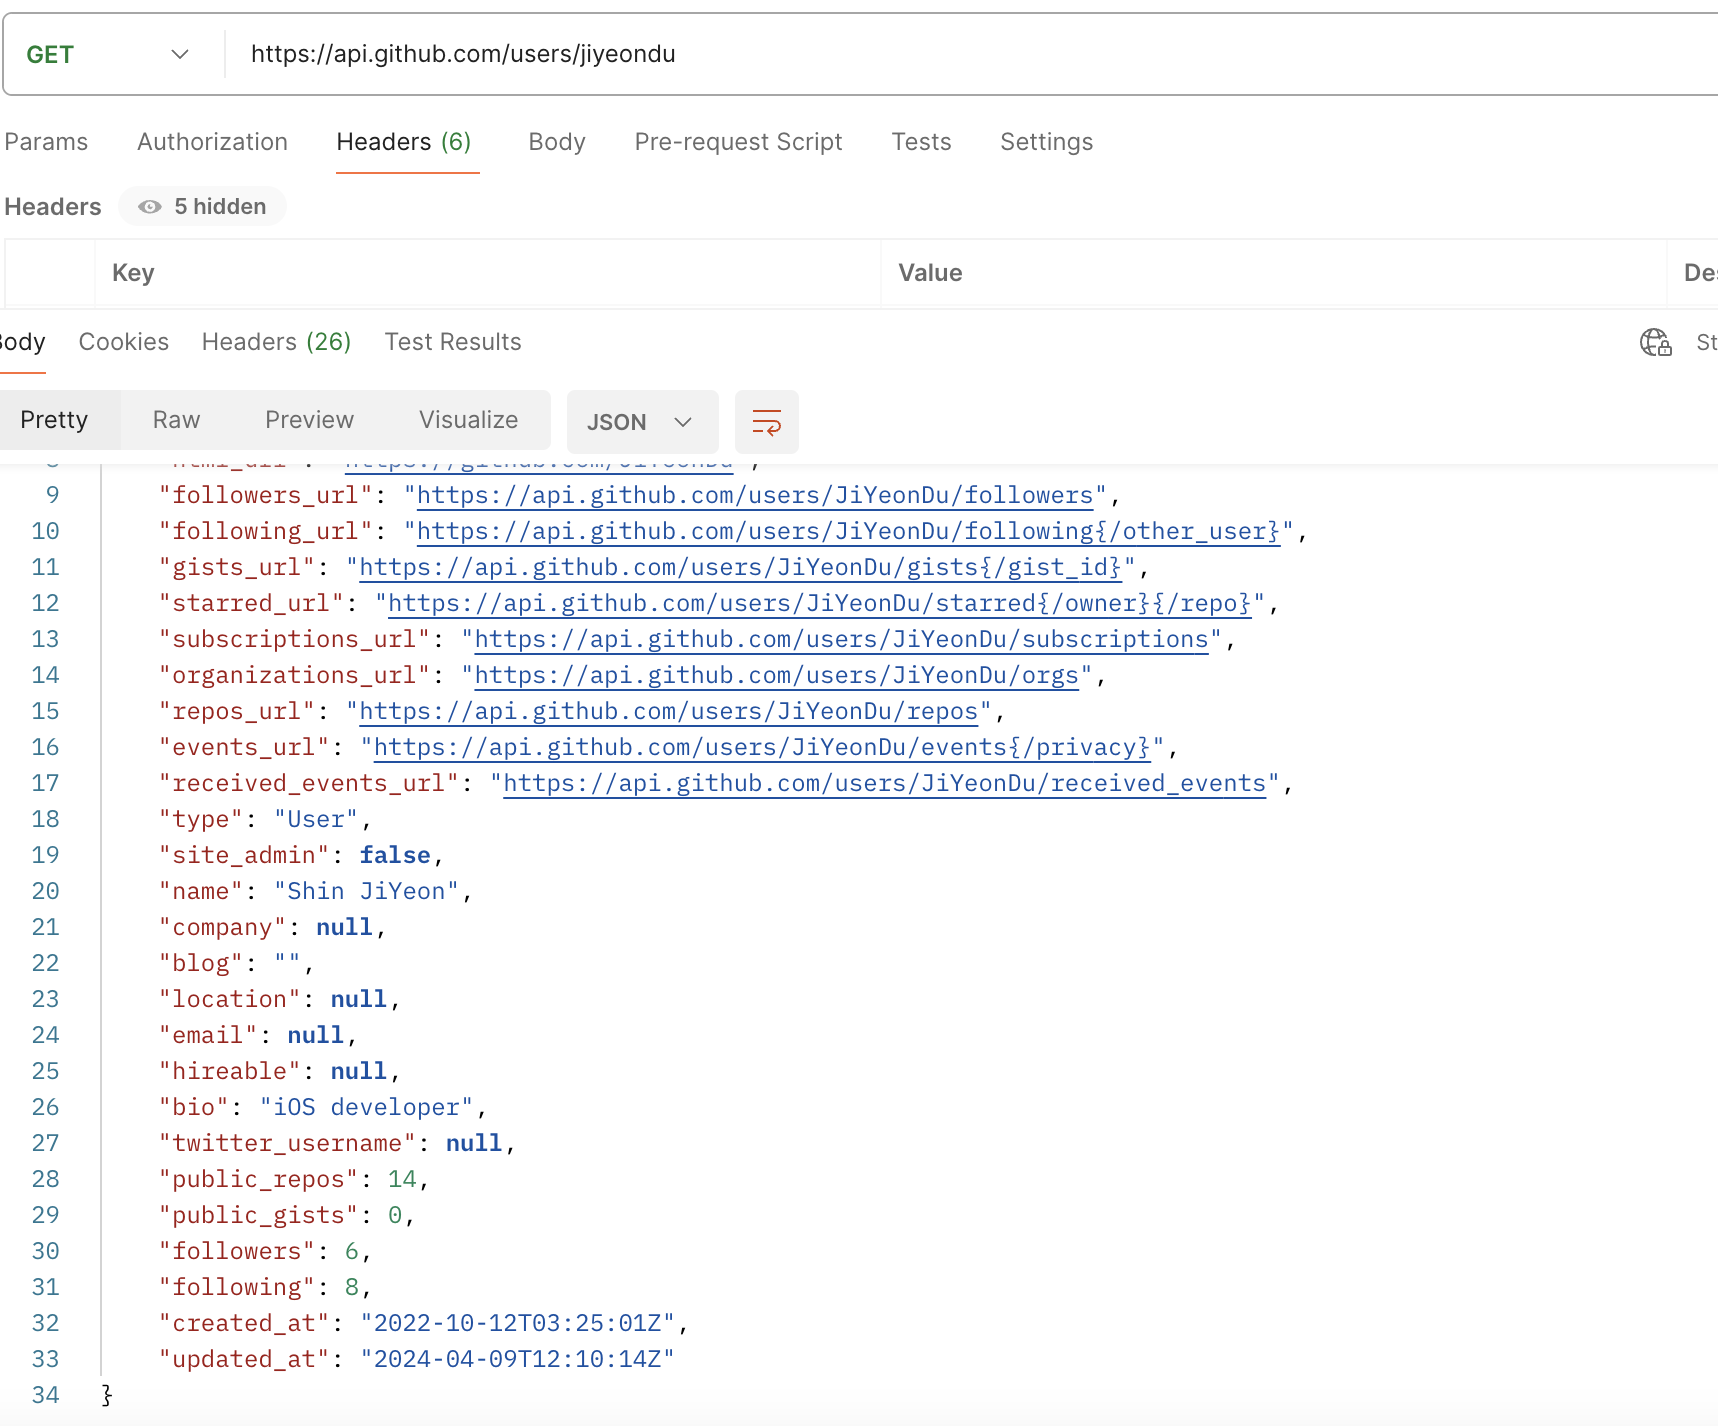Click the request URL input field

pos(970,54)
